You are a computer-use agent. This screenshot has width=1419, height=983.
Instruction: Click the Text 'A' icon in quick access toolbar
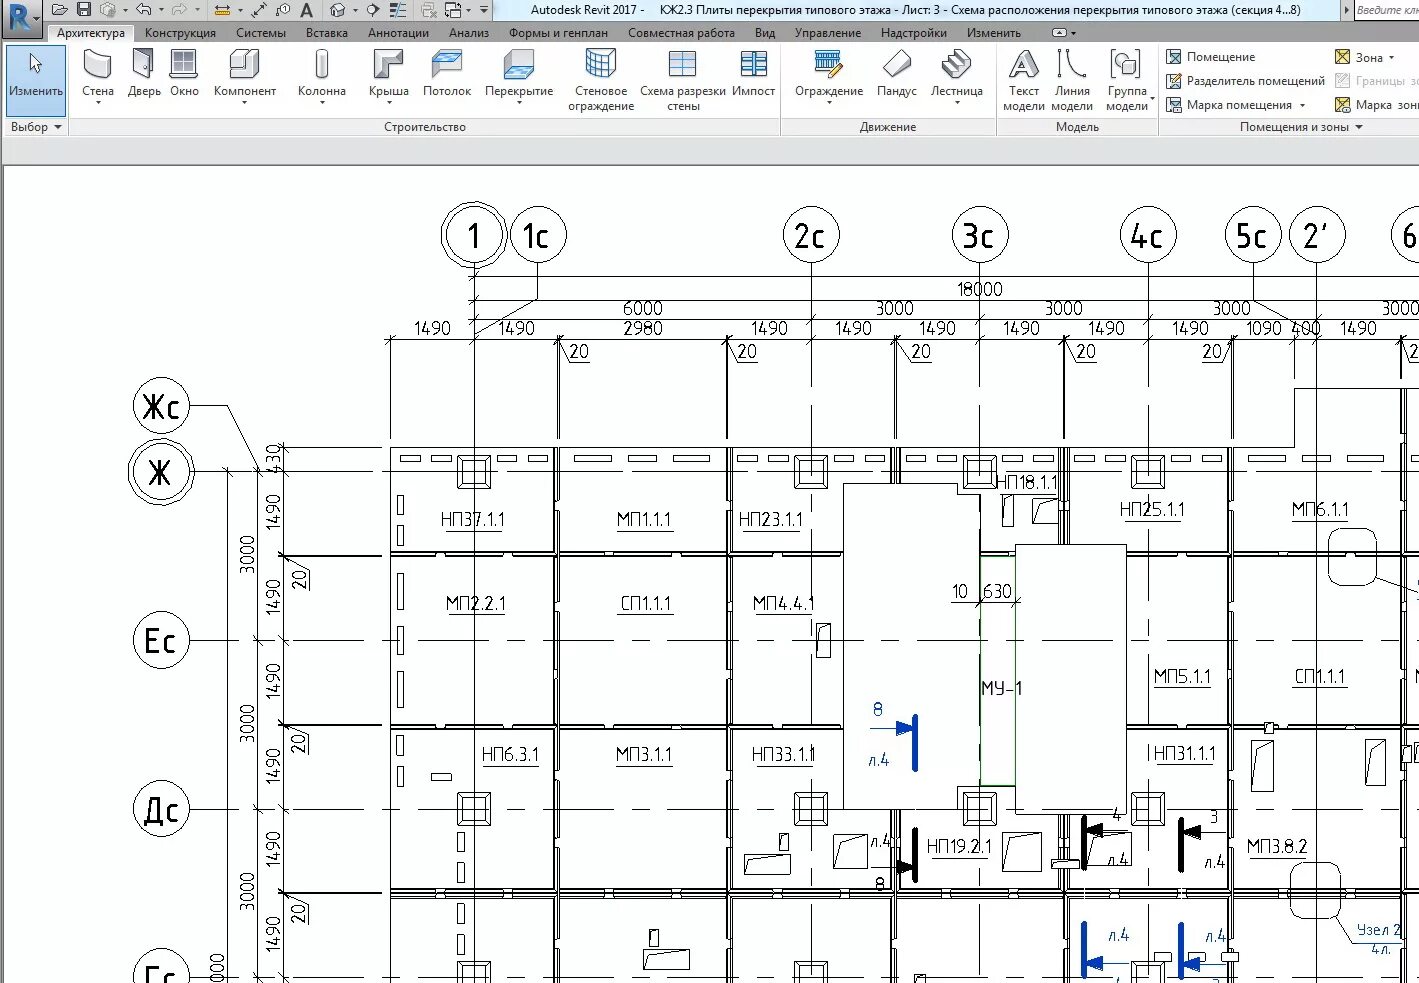coord(306,10)
